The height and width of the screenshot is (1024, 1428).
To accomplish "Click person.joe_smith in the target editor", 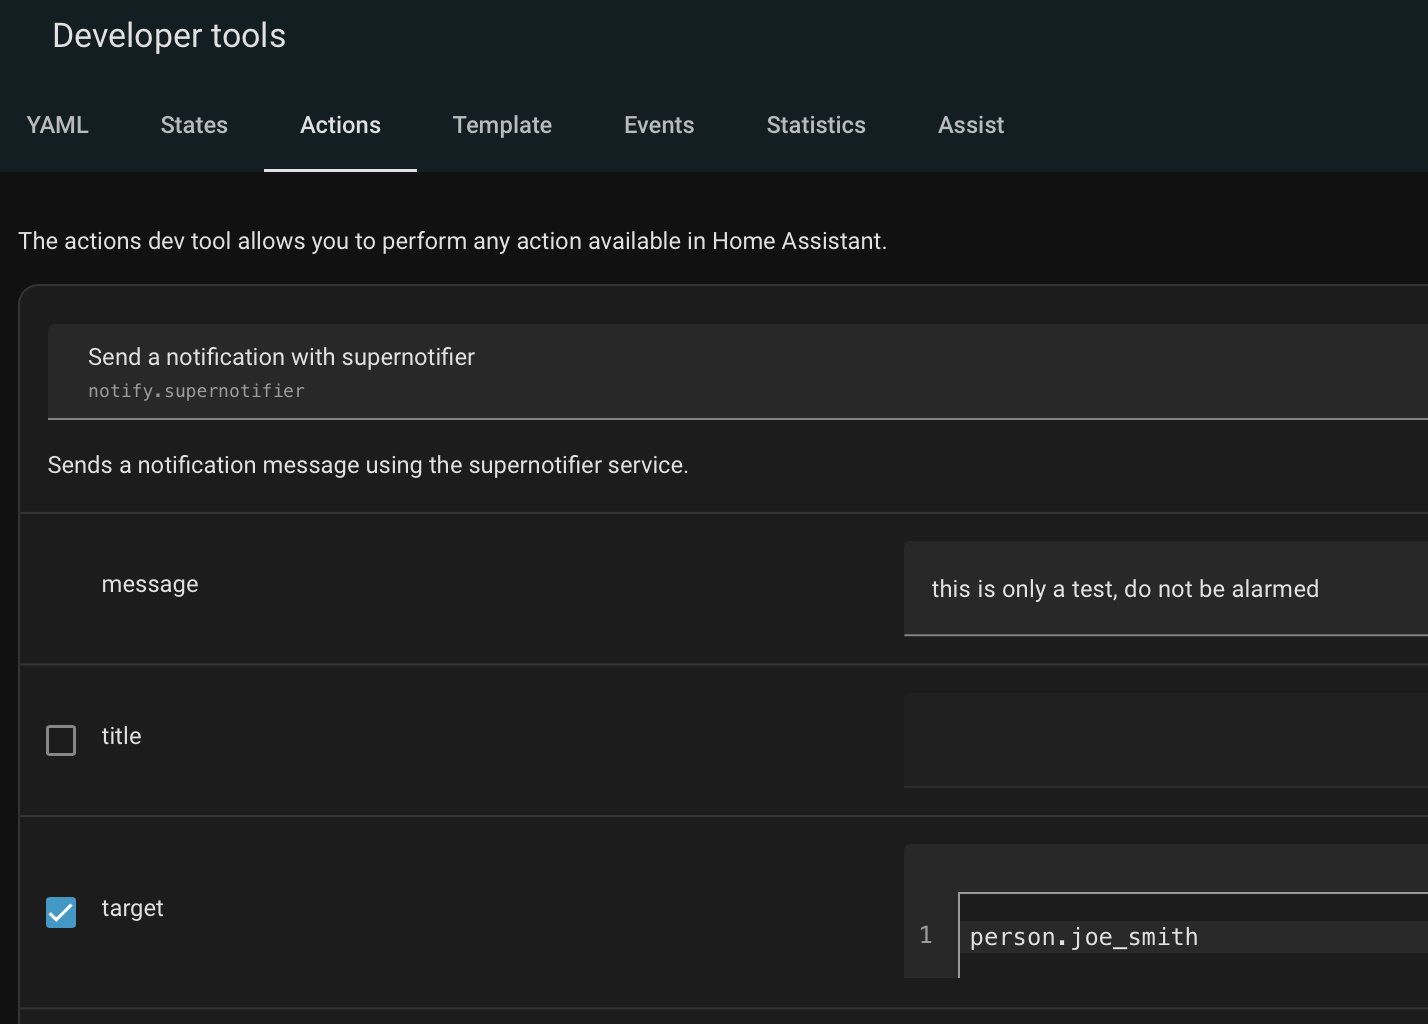I will coord(1084,937).
